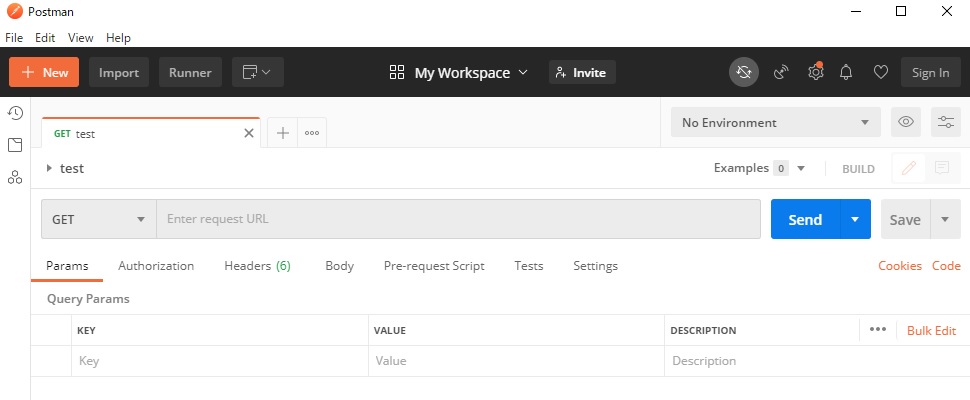Open settings gear icon in header

coord(816,72)
